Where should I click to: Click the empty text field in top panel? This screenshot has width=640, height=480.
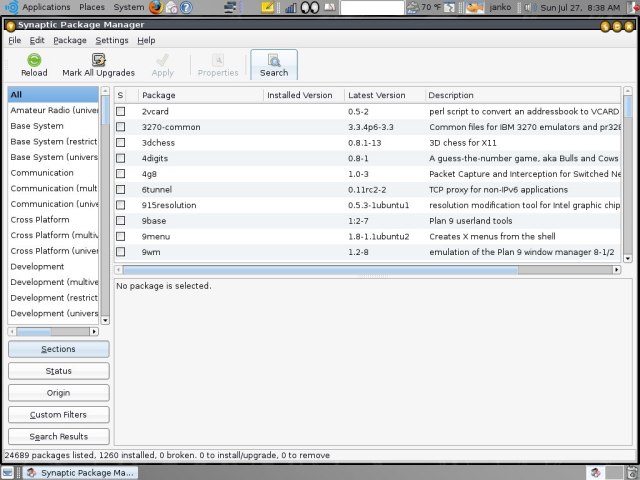pyautogui.click(x=372, y=7)
